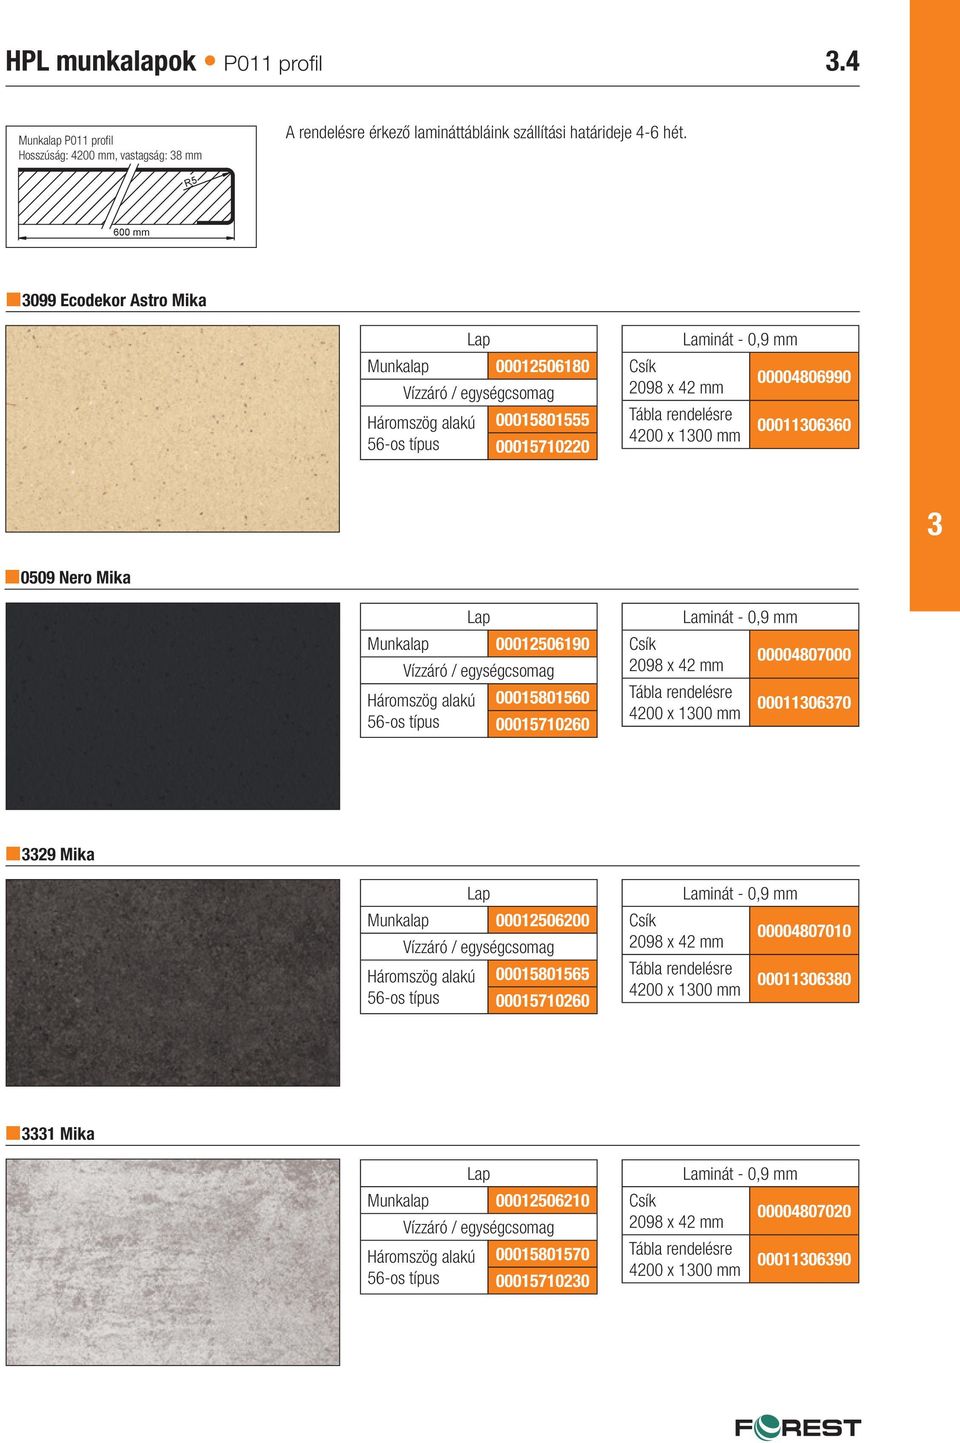Select product code 00015710230
The height and width of the screenshot is (1443, 960).
point(542,1281)
